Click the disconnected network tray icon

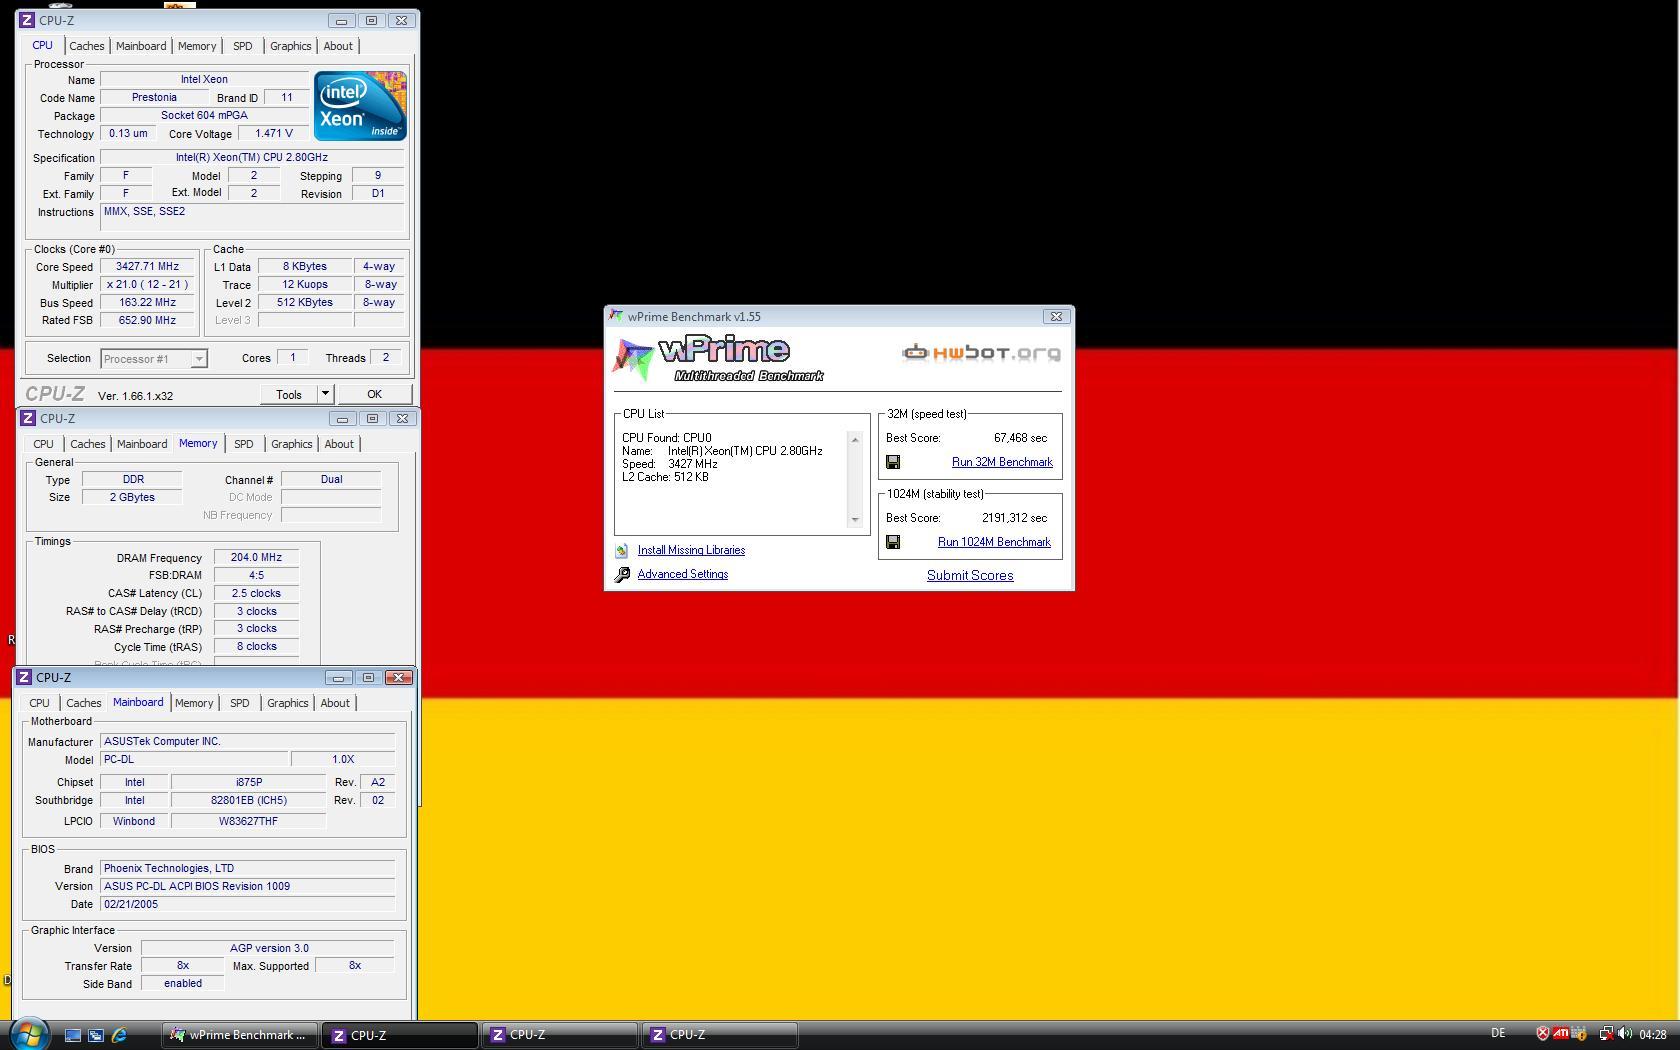1606,1034
